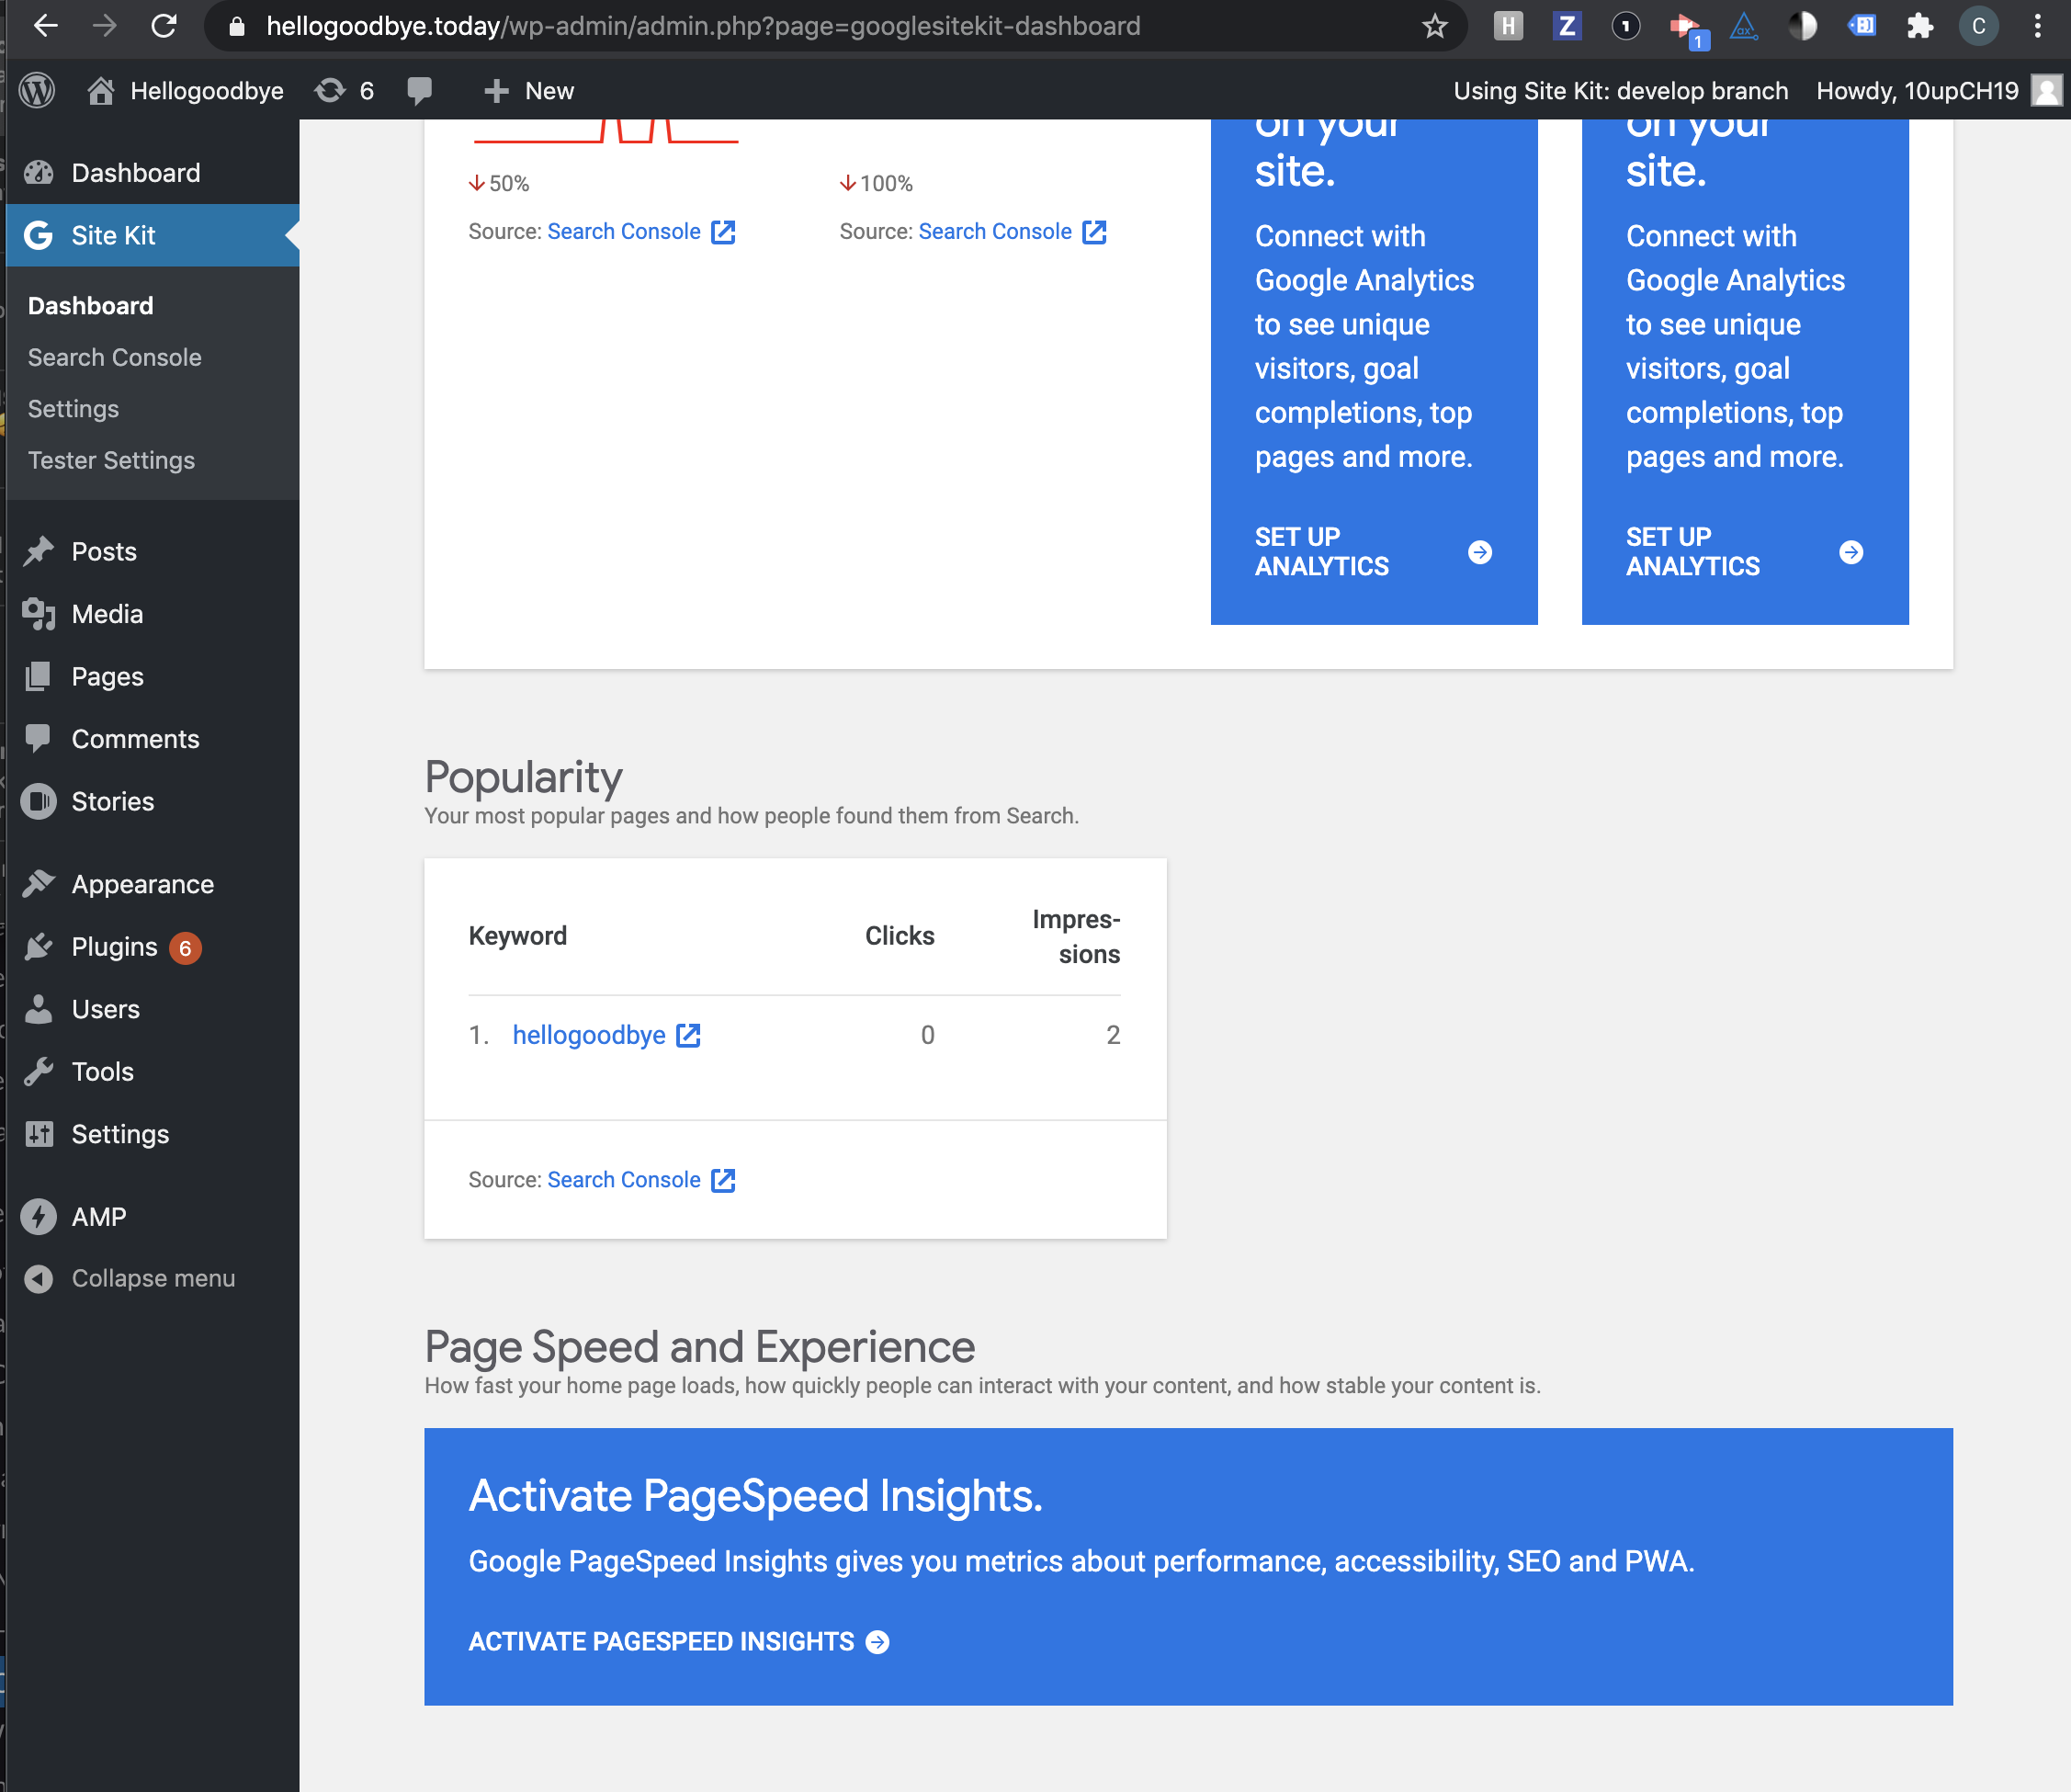The width and height of the screenshot is (2071, 1792).
Task: Reload the page with the refresh icon
Action: click(x=164, y=26)
